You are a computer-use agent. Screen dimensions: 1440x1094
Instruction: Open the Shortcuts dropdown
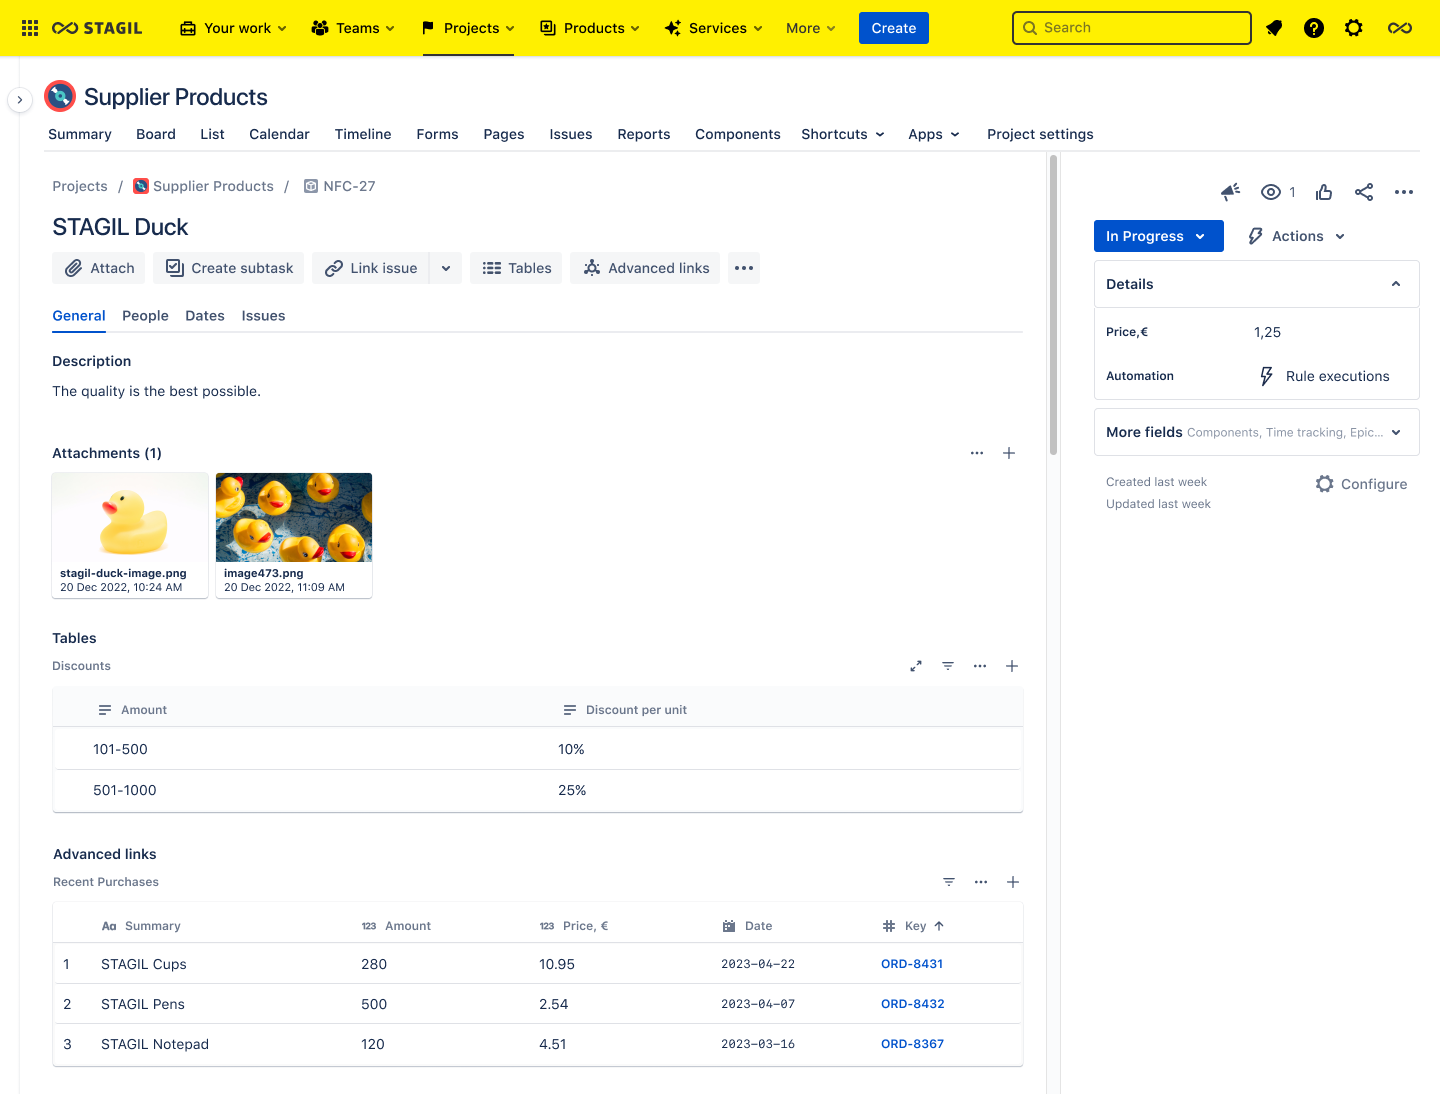tap(843, 134)
